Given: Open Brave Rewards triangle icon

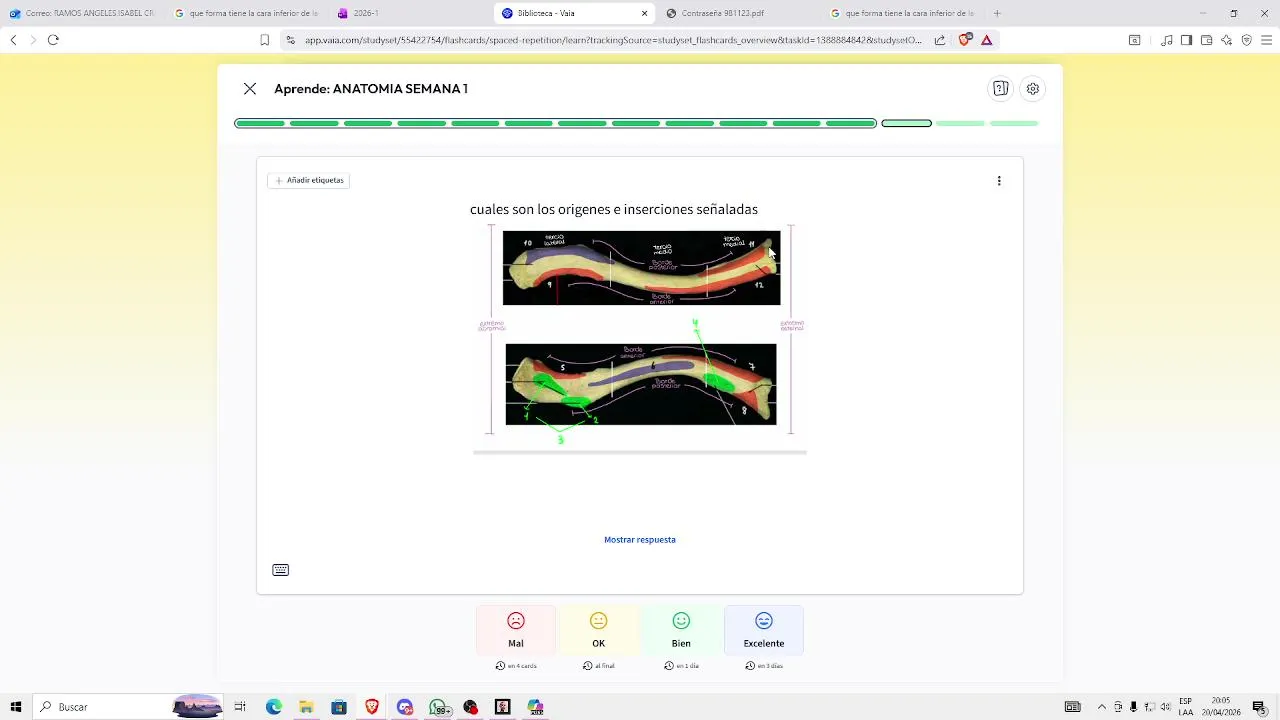Looking at the screenshot, I should 987,40.
